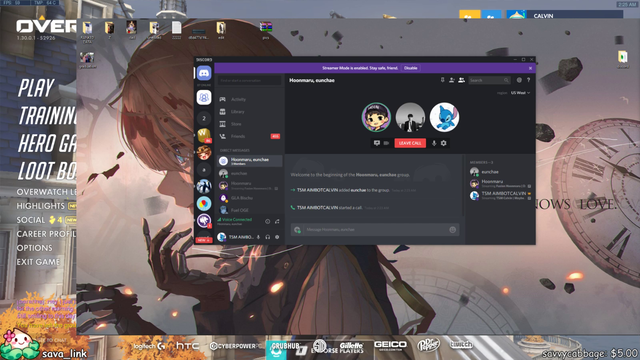Select the black-and-white photo avatar in the call
Image resolution: width=640 pixels, height=360 pixels.
click(x=410, y=117)
